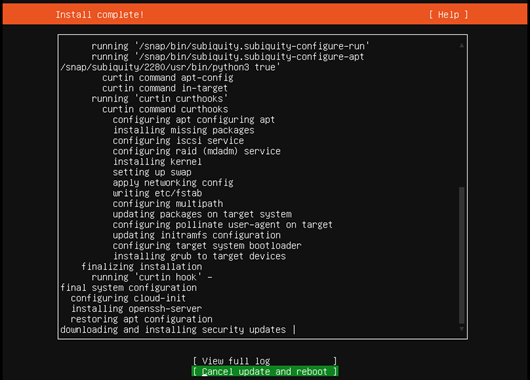Select the 'setting up swap' log line

tap(152, 172)
